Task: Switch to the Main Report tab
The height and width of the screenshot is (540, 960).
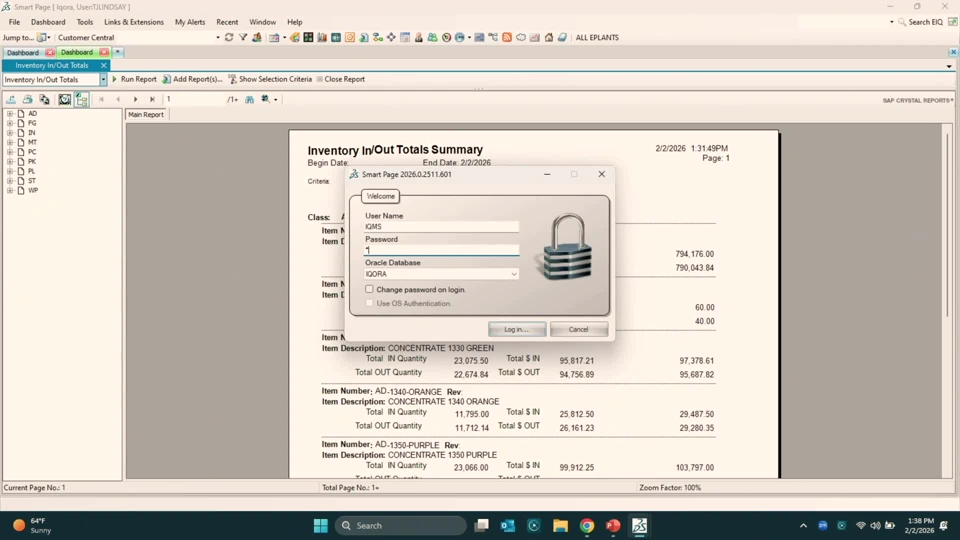Action: [x=146, y=114]
